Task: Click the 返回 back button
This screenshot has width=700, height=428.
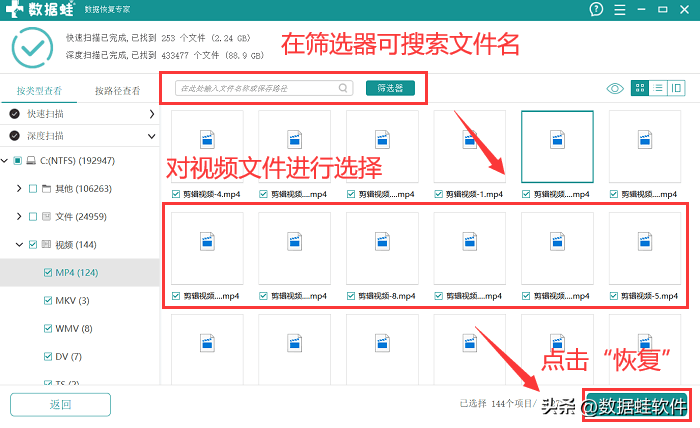Action: 60,404
